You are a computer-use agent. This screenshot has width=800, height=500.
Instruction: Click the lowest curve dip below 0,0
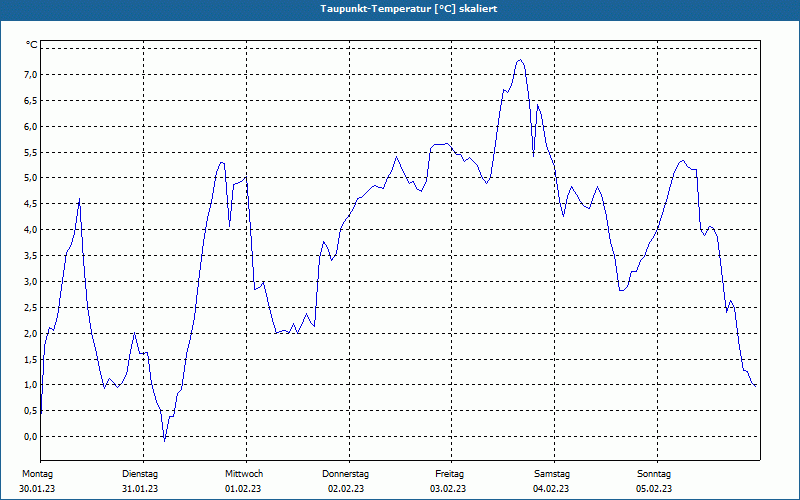(x=164, y=440)
